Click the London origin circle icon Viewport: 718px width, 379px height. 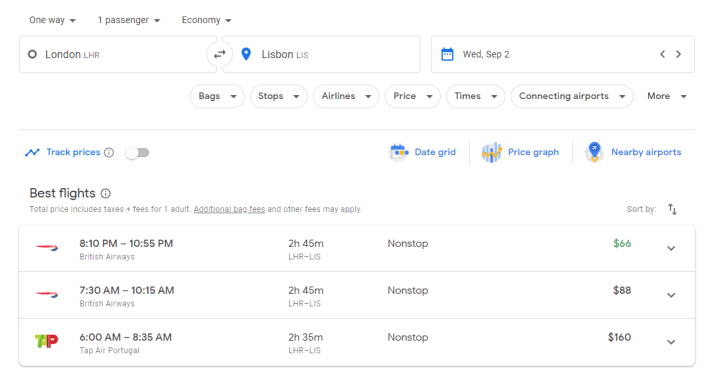pyautogui.click(x=32, y=54)
